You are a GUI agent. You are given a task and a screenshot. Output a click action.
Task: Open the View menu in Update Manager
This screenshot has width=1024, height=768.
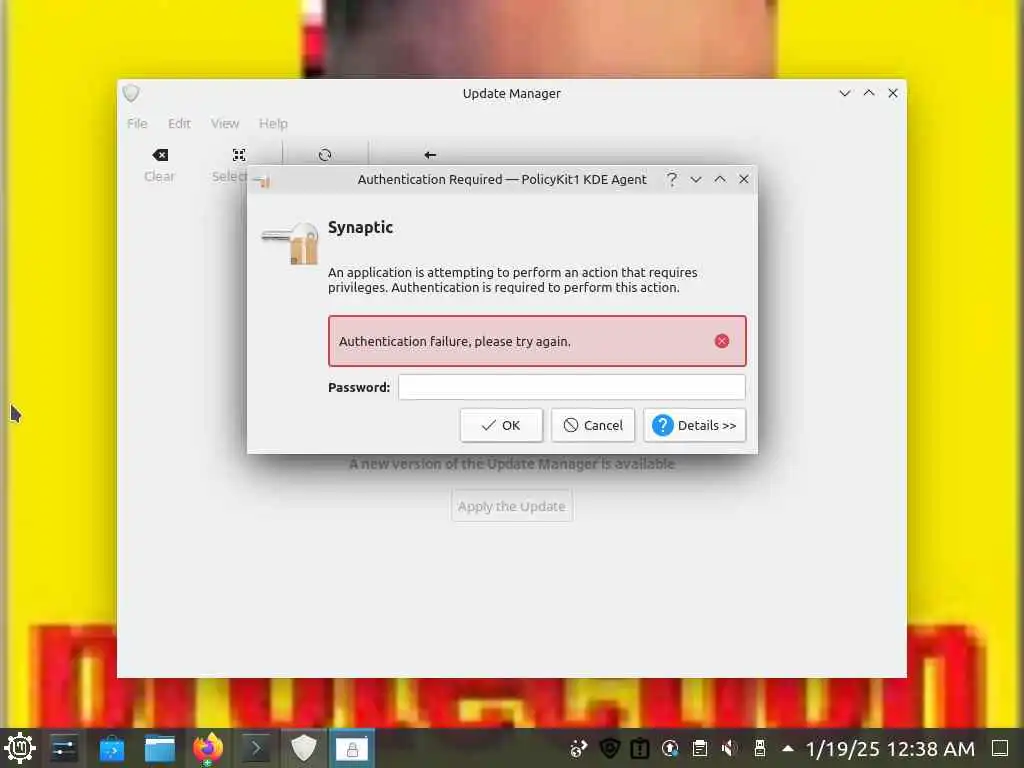[225, 123]
